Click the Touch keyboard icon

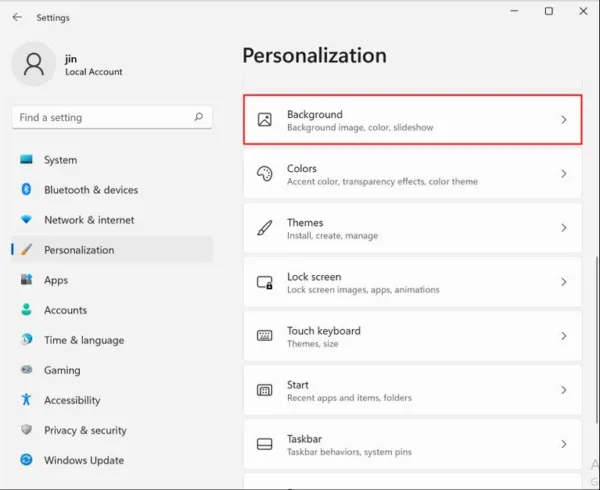click(264, 336)
